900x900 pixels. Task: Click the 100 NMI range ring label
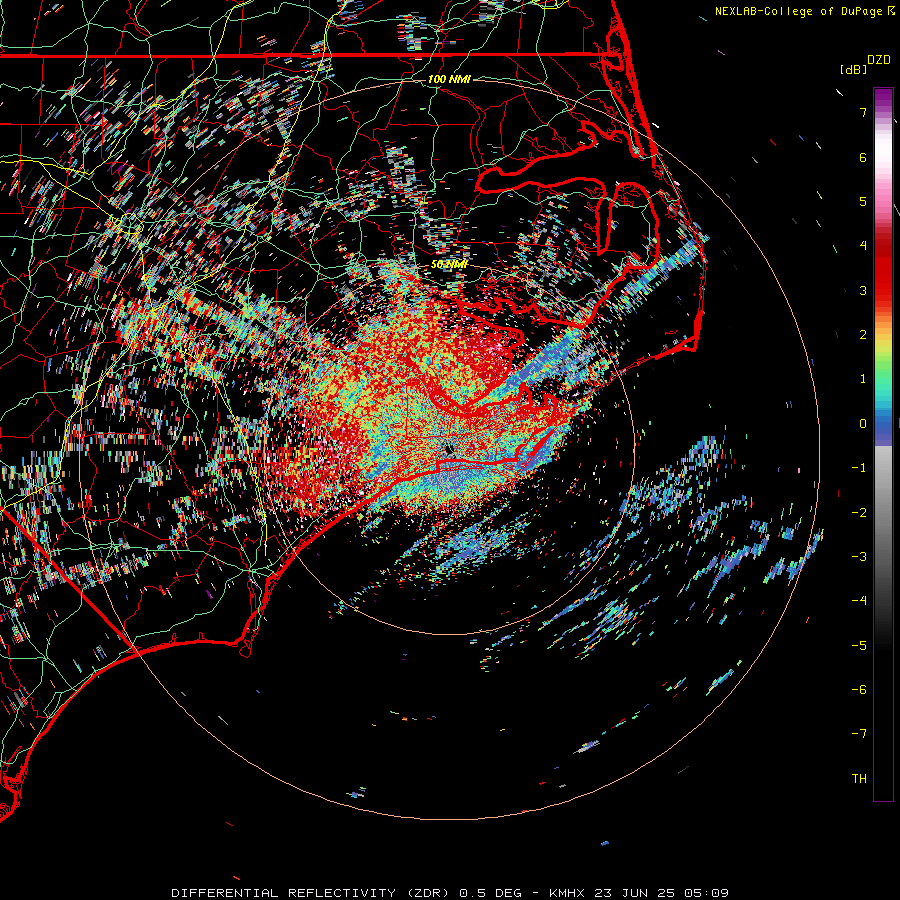click(449, 79)
